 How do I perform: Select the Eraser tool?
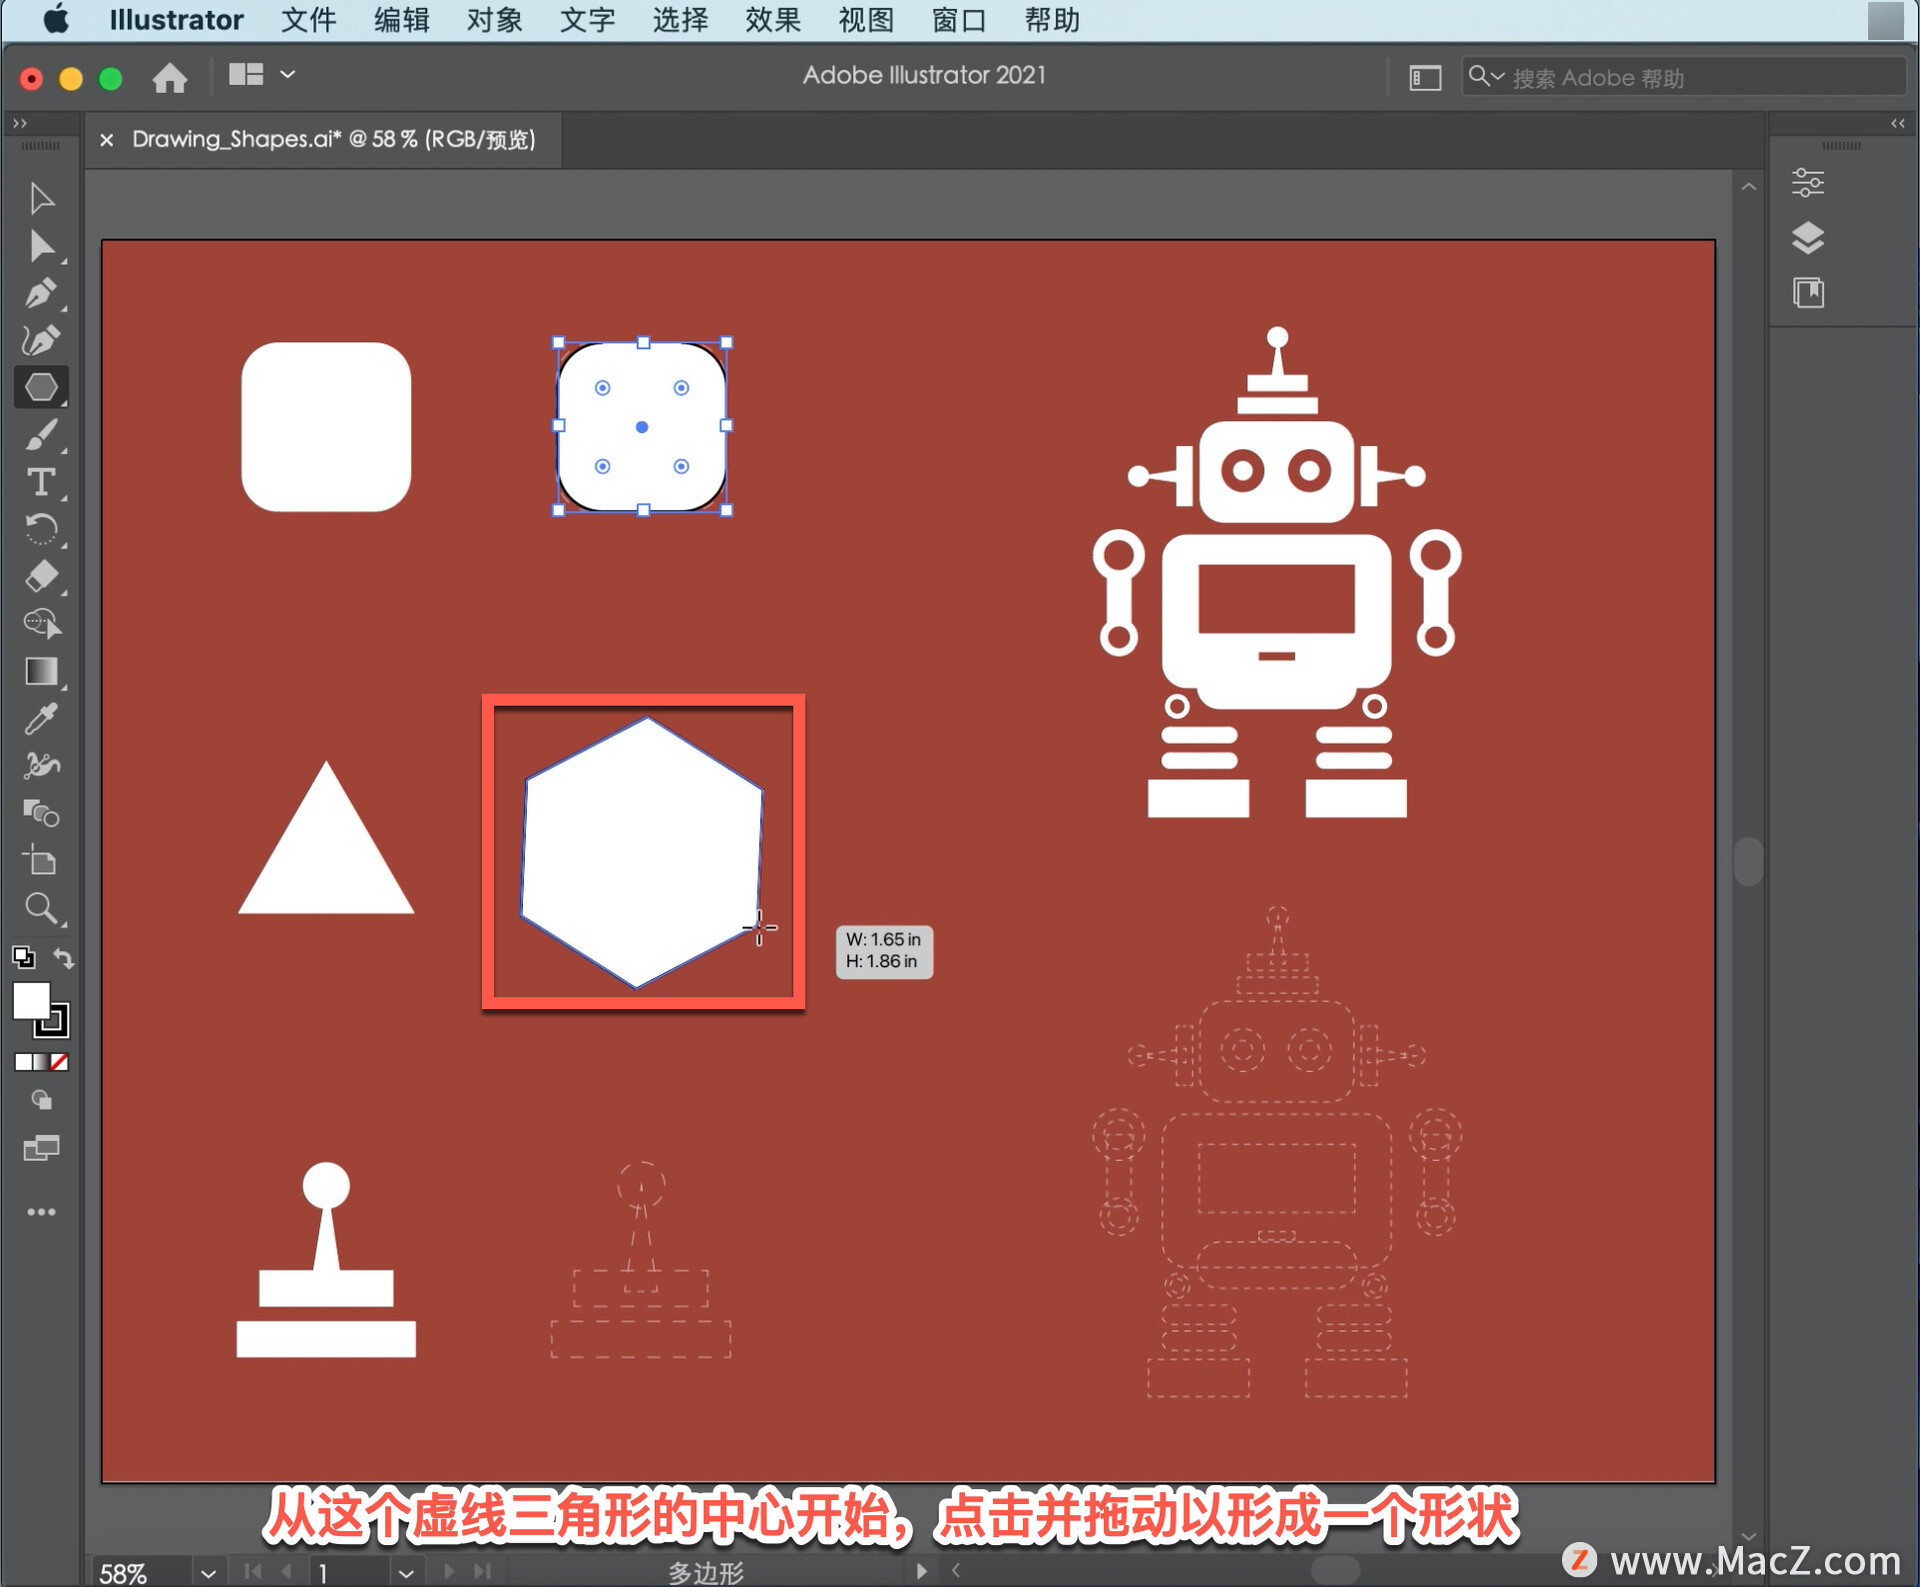tap(41, 577)
